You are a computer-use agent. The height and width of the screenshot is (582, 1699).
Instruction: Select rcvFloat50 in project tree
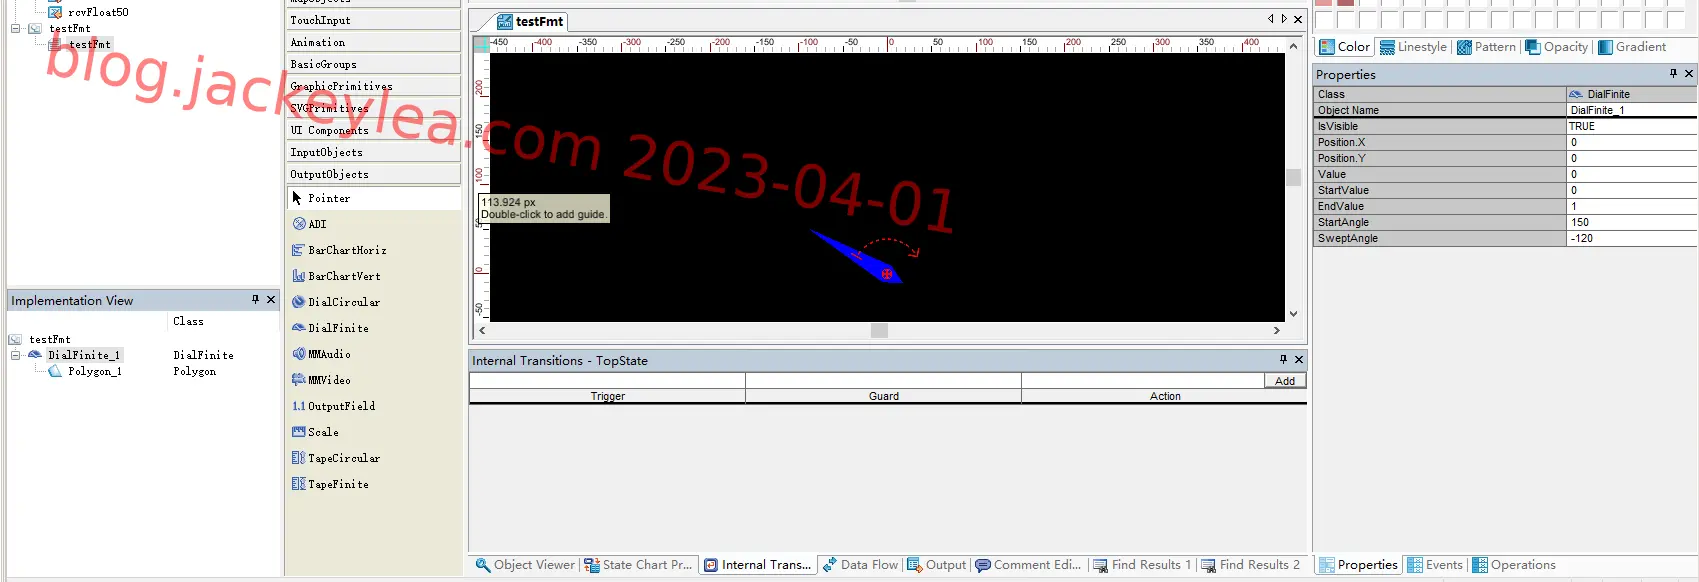[98, 12]
